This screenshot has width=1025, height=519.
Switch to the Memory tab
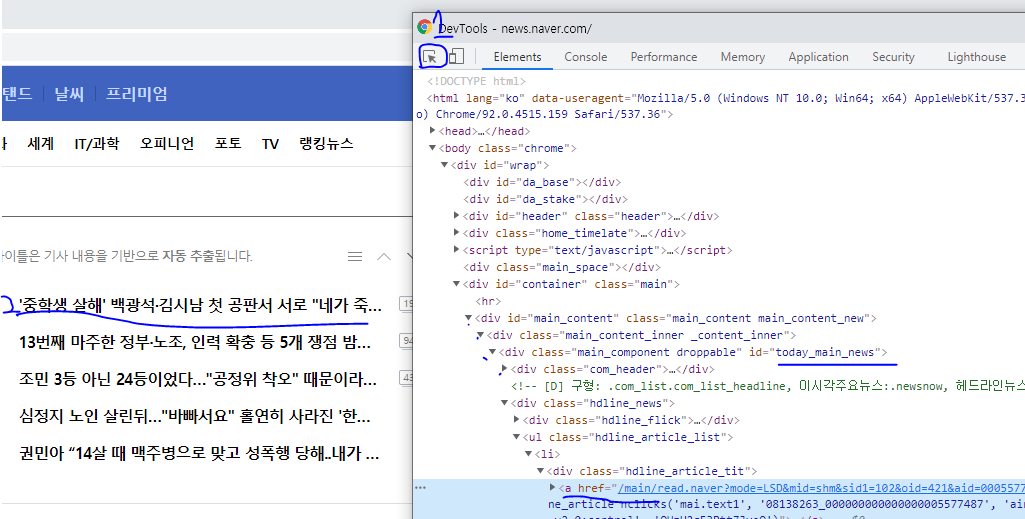pos(743,57)
